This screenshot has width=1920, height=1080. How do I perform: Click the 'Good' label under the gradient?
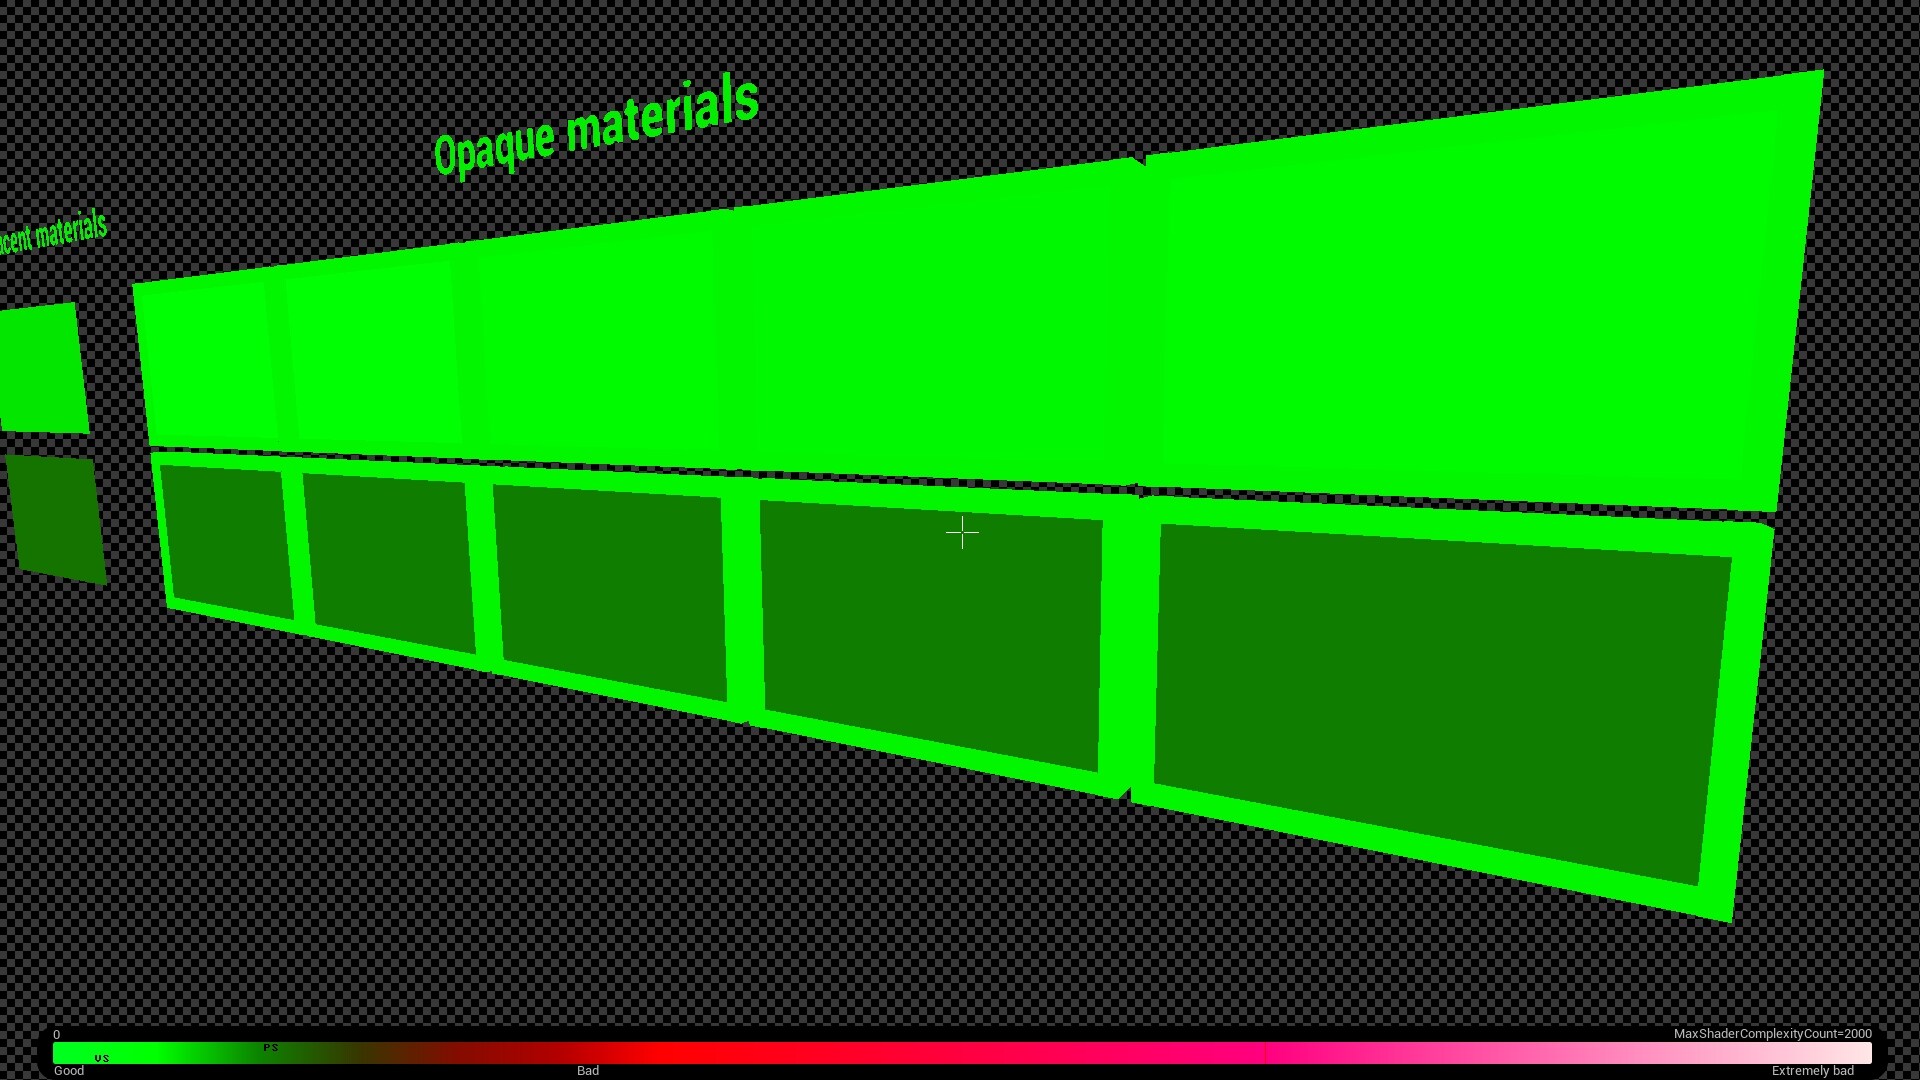(69, 1071)
